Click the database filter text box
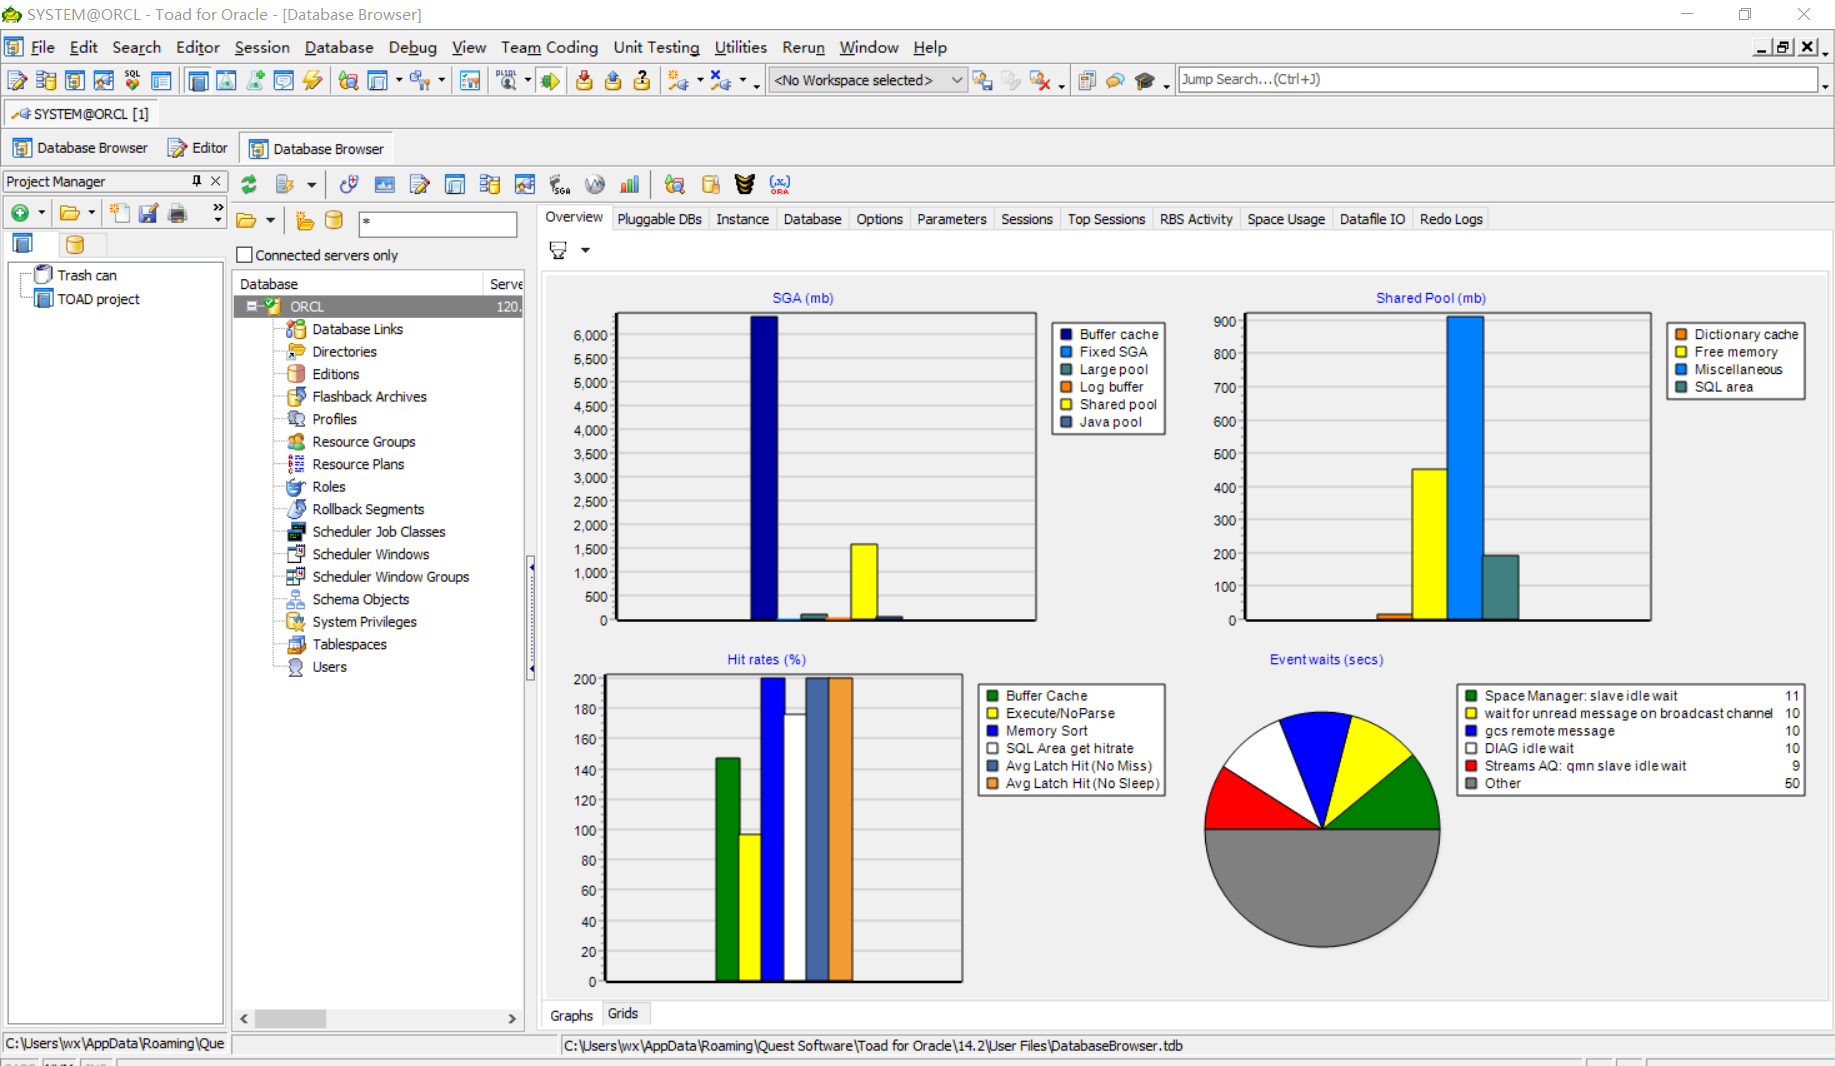The width and height of the screenshot is (1835, 1066). pos(438,223)
